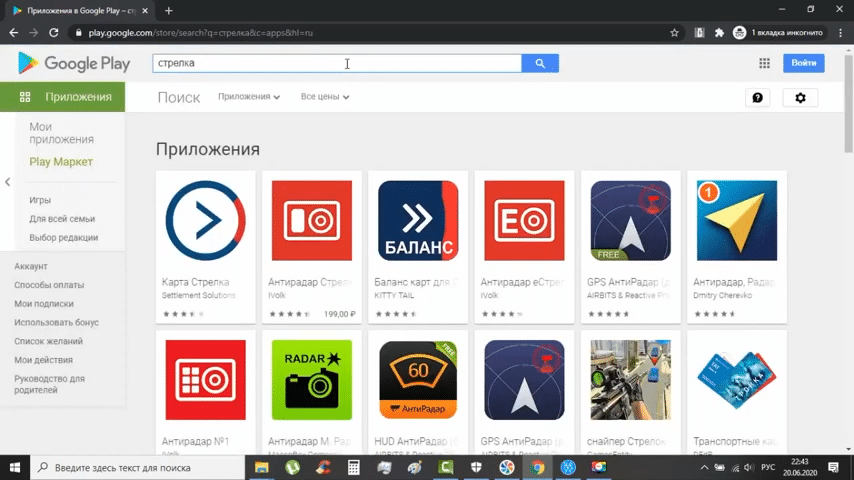Screen dimensions: 854x480
Task: Open Chrome's three-dot menu
Action: click(840, 33)
